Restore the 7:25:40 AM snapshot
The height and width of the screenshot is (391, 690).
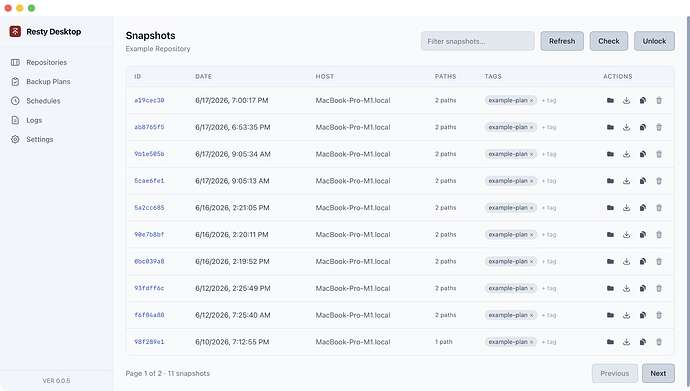click(x=627, y=315)
